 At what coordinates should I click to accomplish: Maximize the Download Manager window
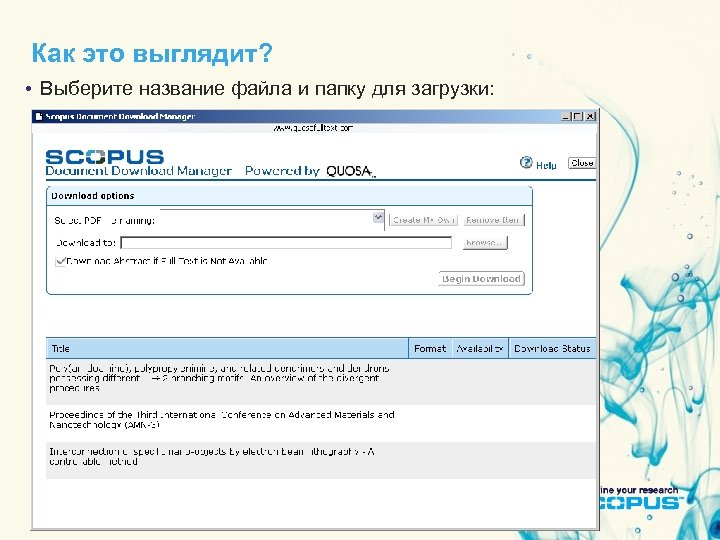pos(577,117)
